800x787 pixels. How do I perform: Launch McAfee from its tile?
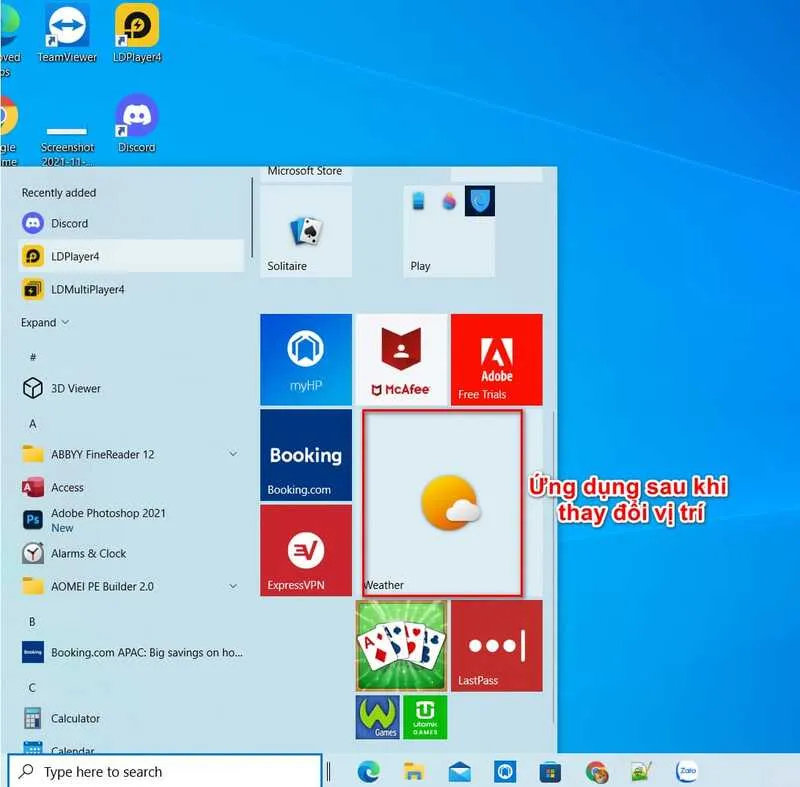tap(400, 360)
